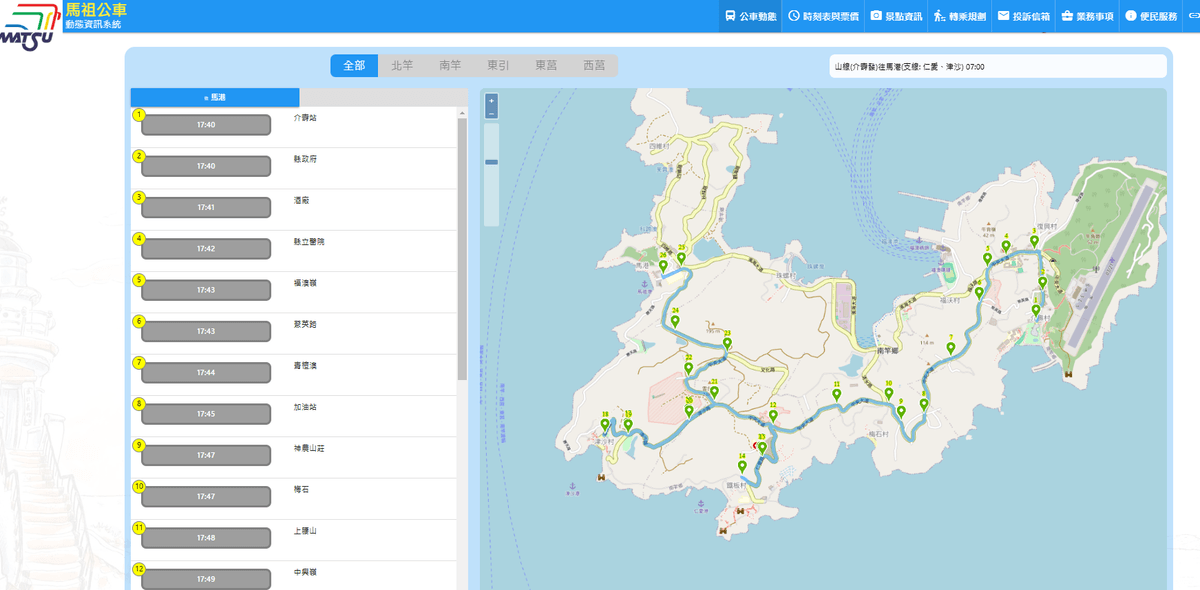
Task: Click the briefcase icon for 業務事項
Action: [x=1067, y=16]
